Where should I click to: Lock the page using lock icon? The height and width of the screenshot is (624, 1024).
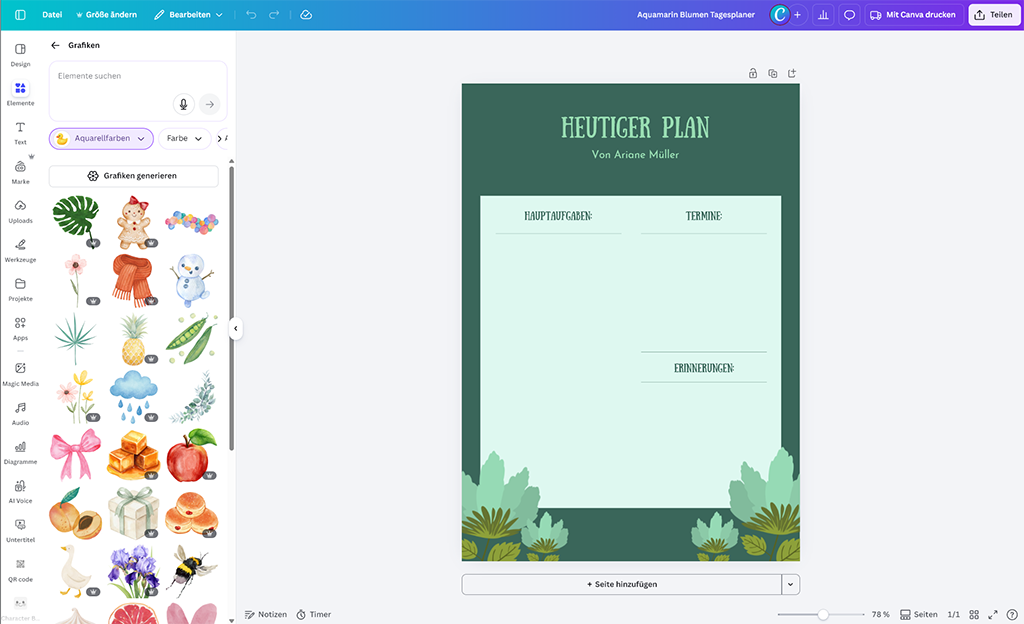pos(753,73)
